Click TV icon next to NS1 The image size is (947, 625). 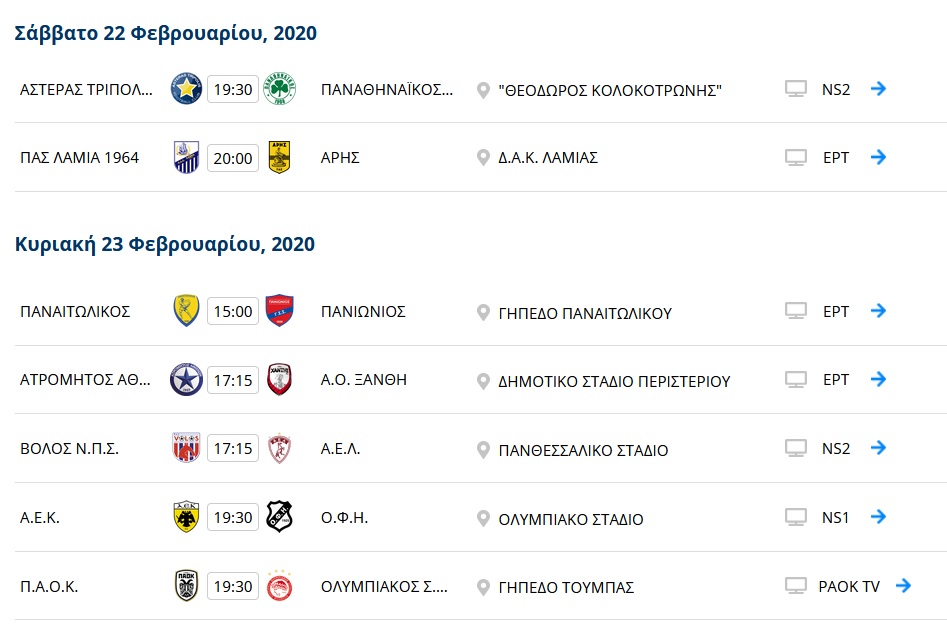796,517
